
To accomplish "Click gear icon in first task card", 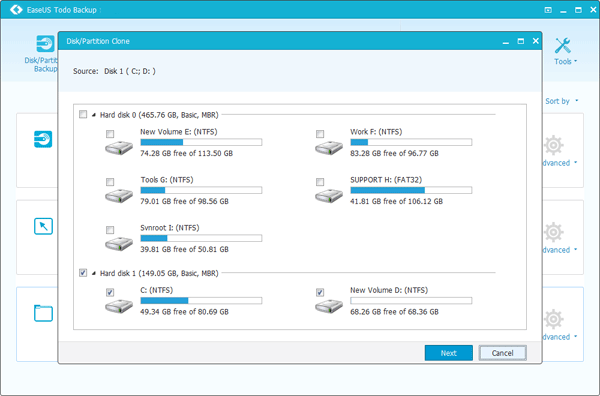I will [553, 145].
